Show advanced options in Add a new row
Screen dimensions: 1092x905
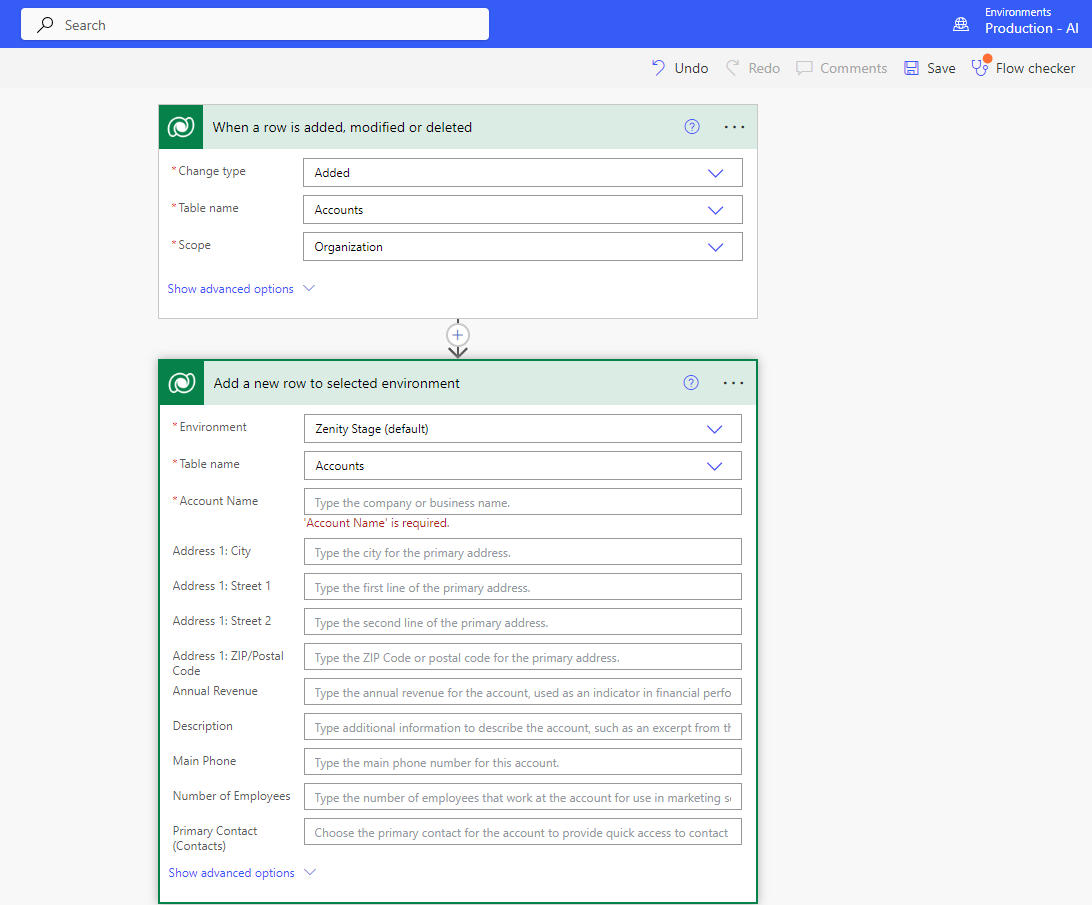tap(242, 873)
